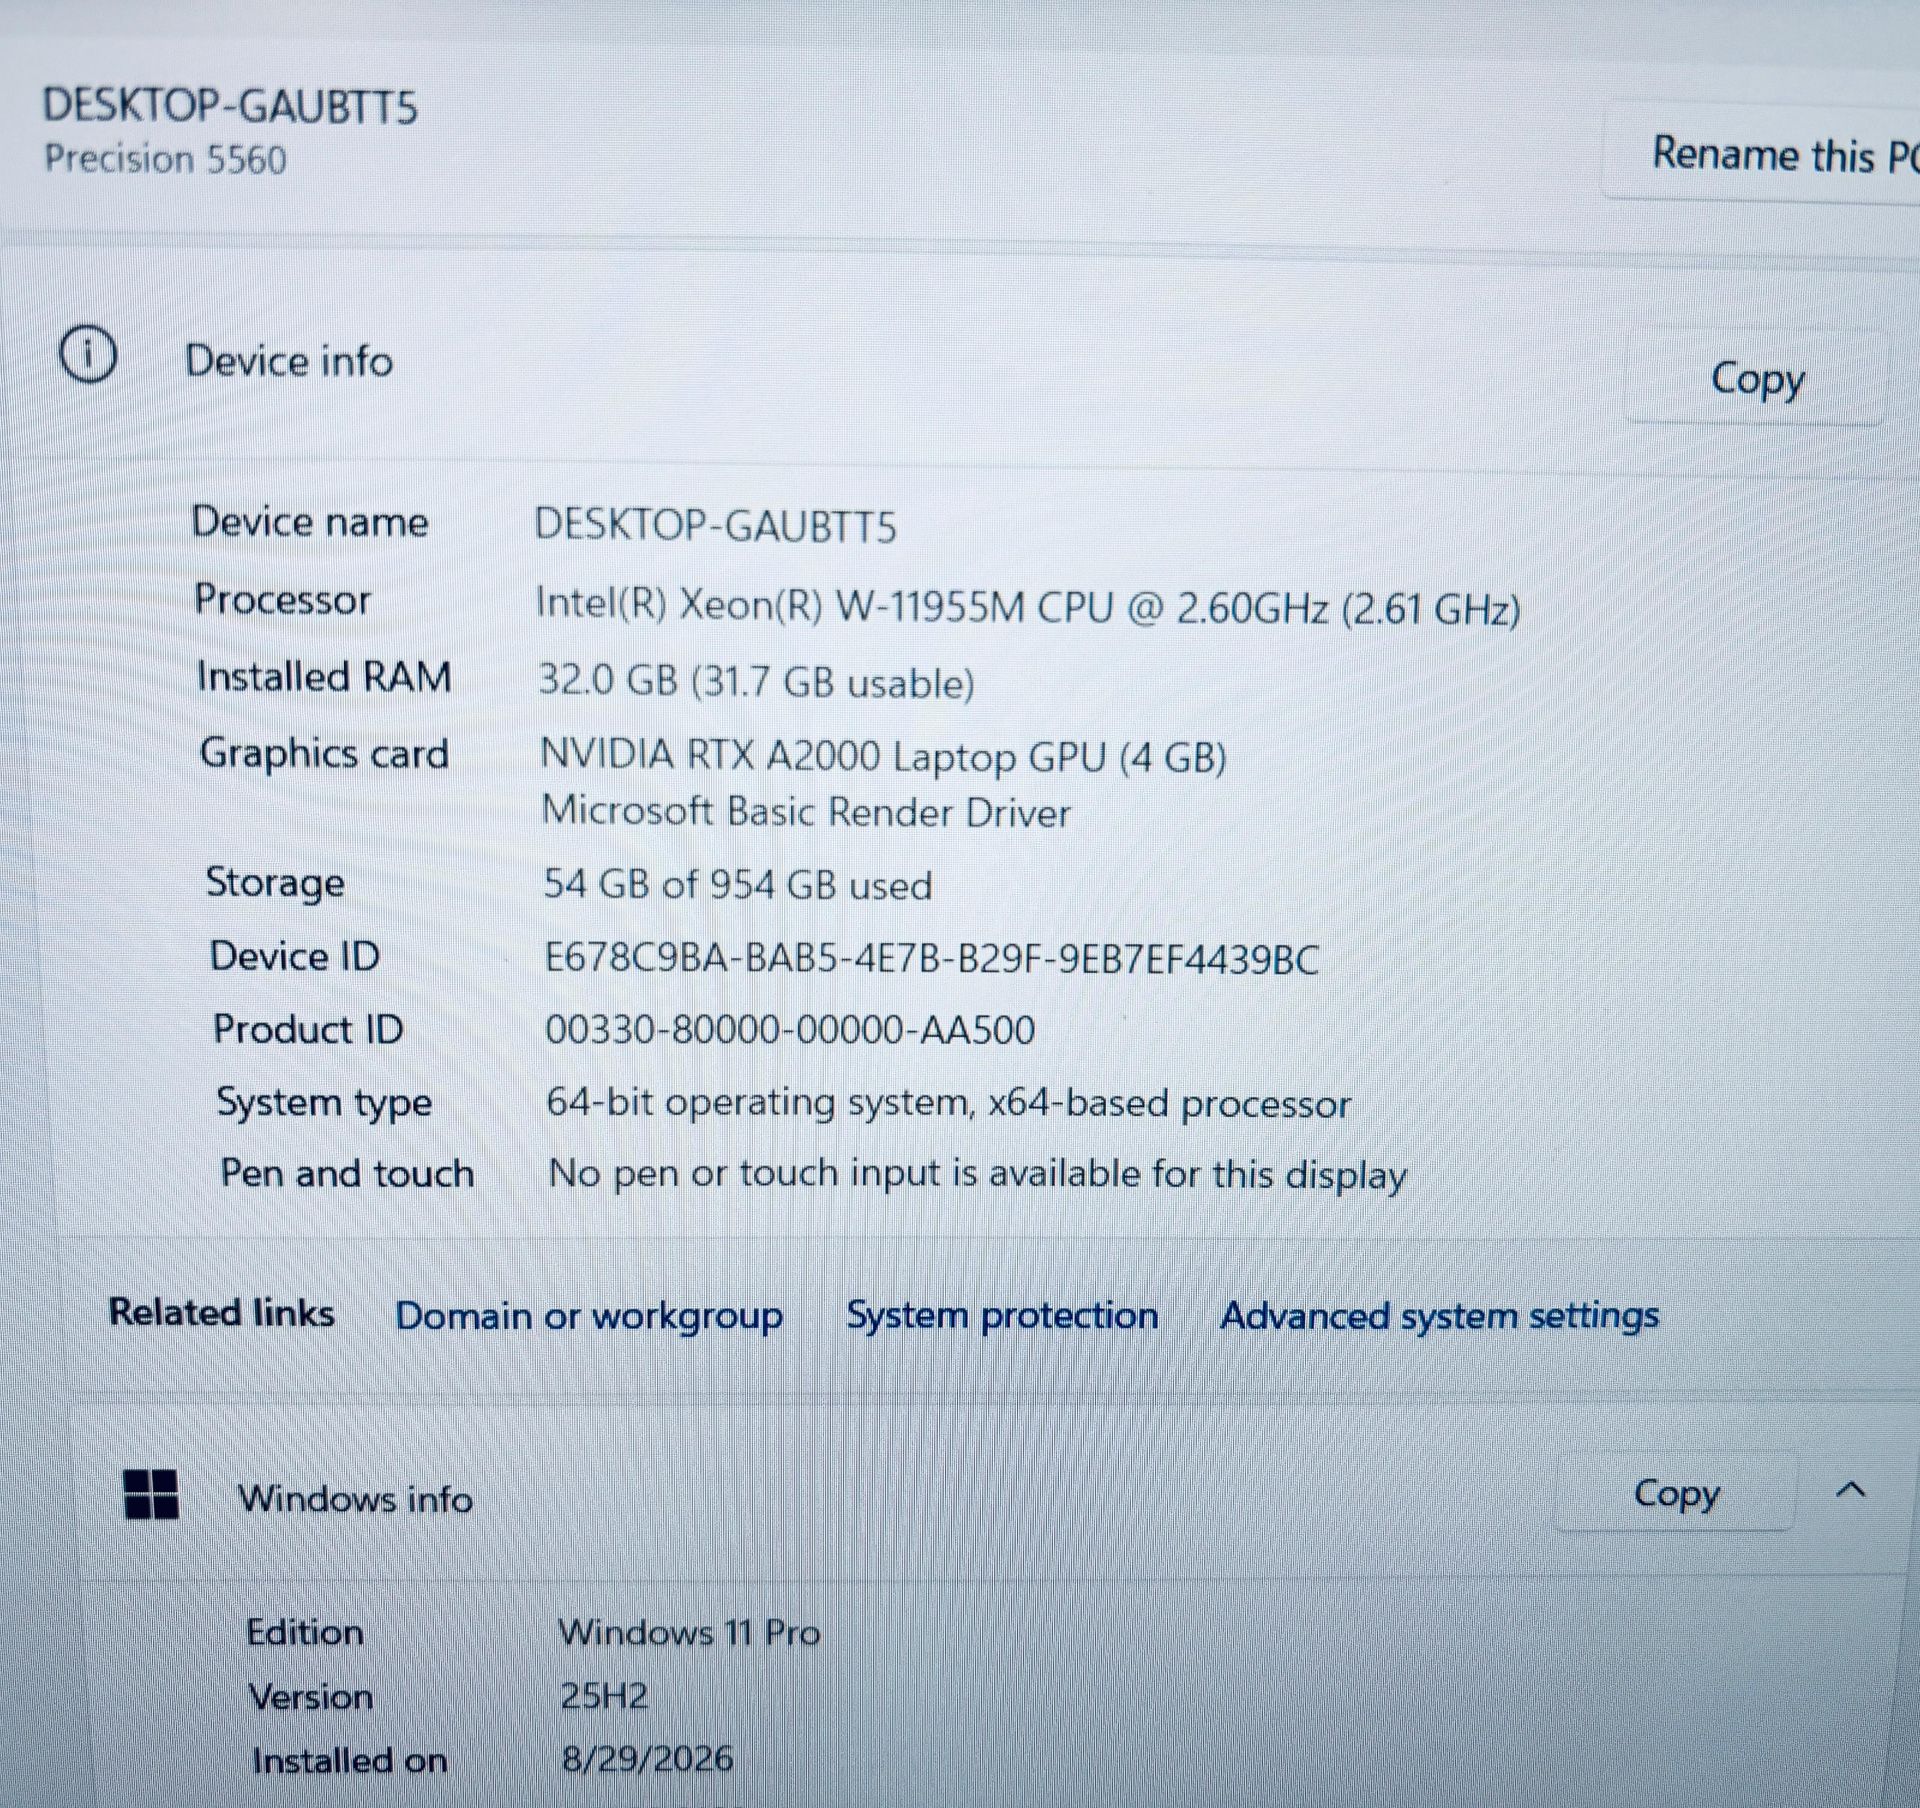Click the Device info circle icon
1920x1808 pixels.
(88, 355)
